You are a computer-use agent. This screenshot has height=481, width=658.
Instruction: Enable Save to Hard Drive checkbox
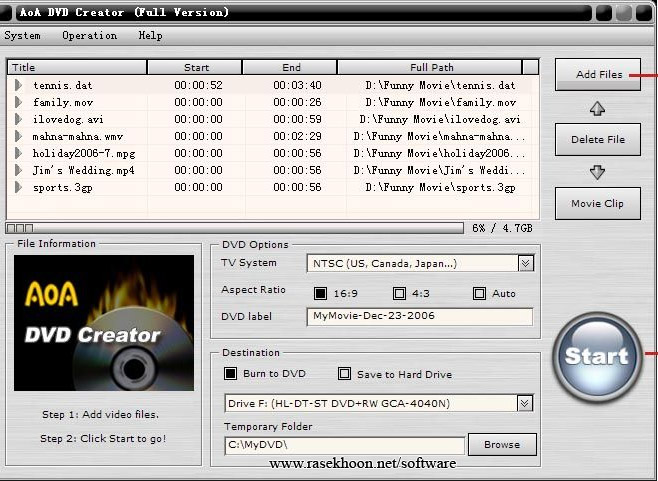(x=345, y=374)
